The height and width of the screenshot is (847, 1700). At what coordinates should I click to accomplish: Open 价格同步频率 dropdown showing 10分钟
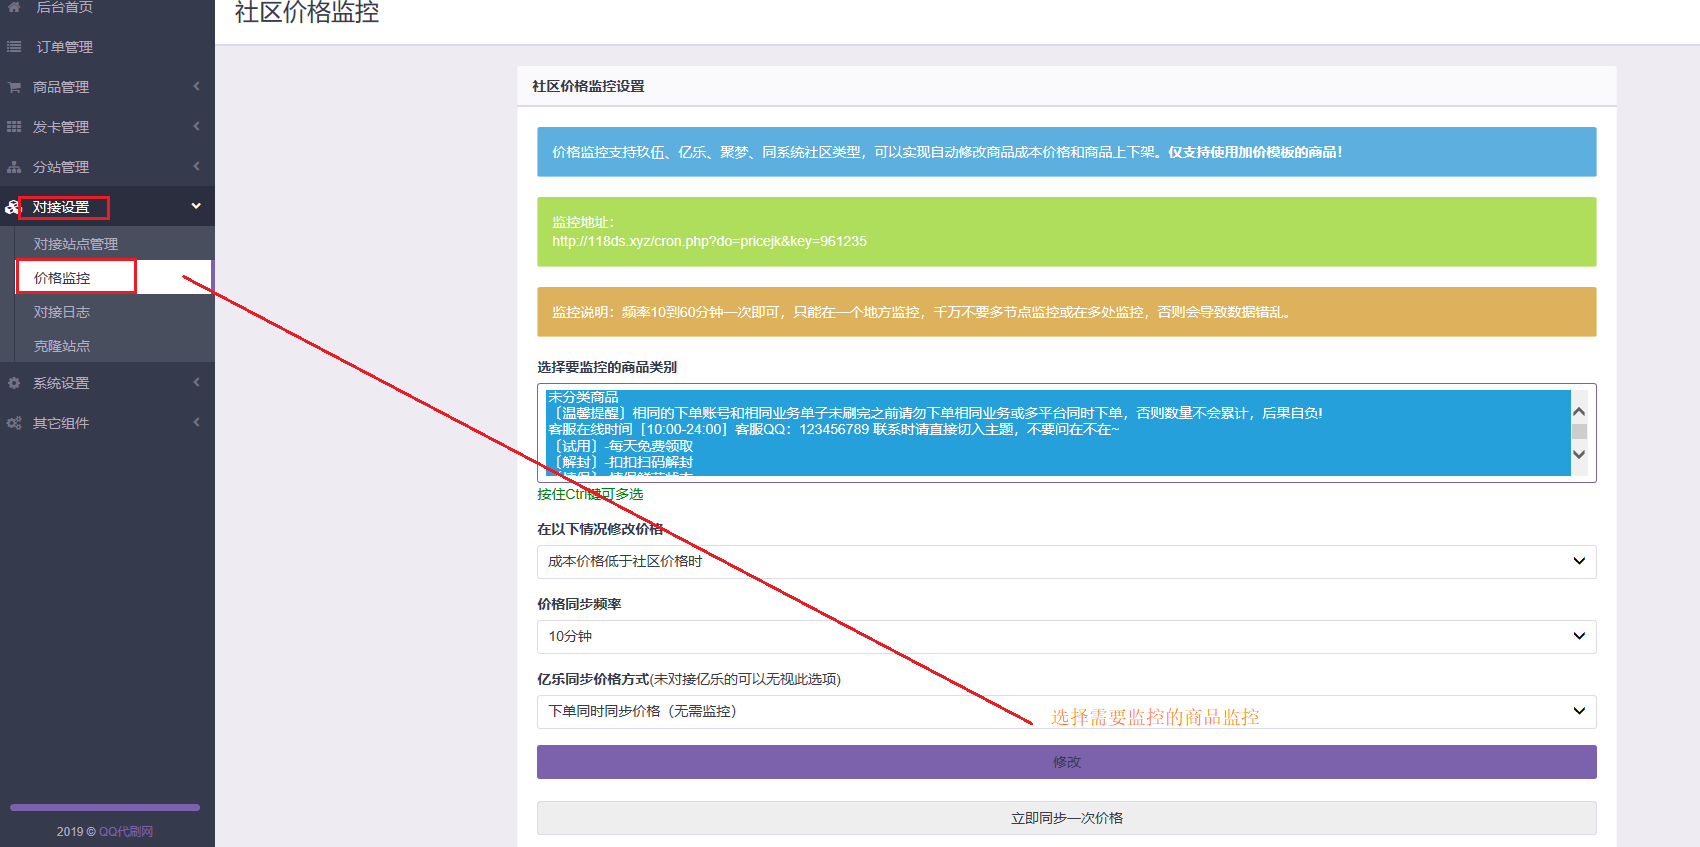(1066, 637)
